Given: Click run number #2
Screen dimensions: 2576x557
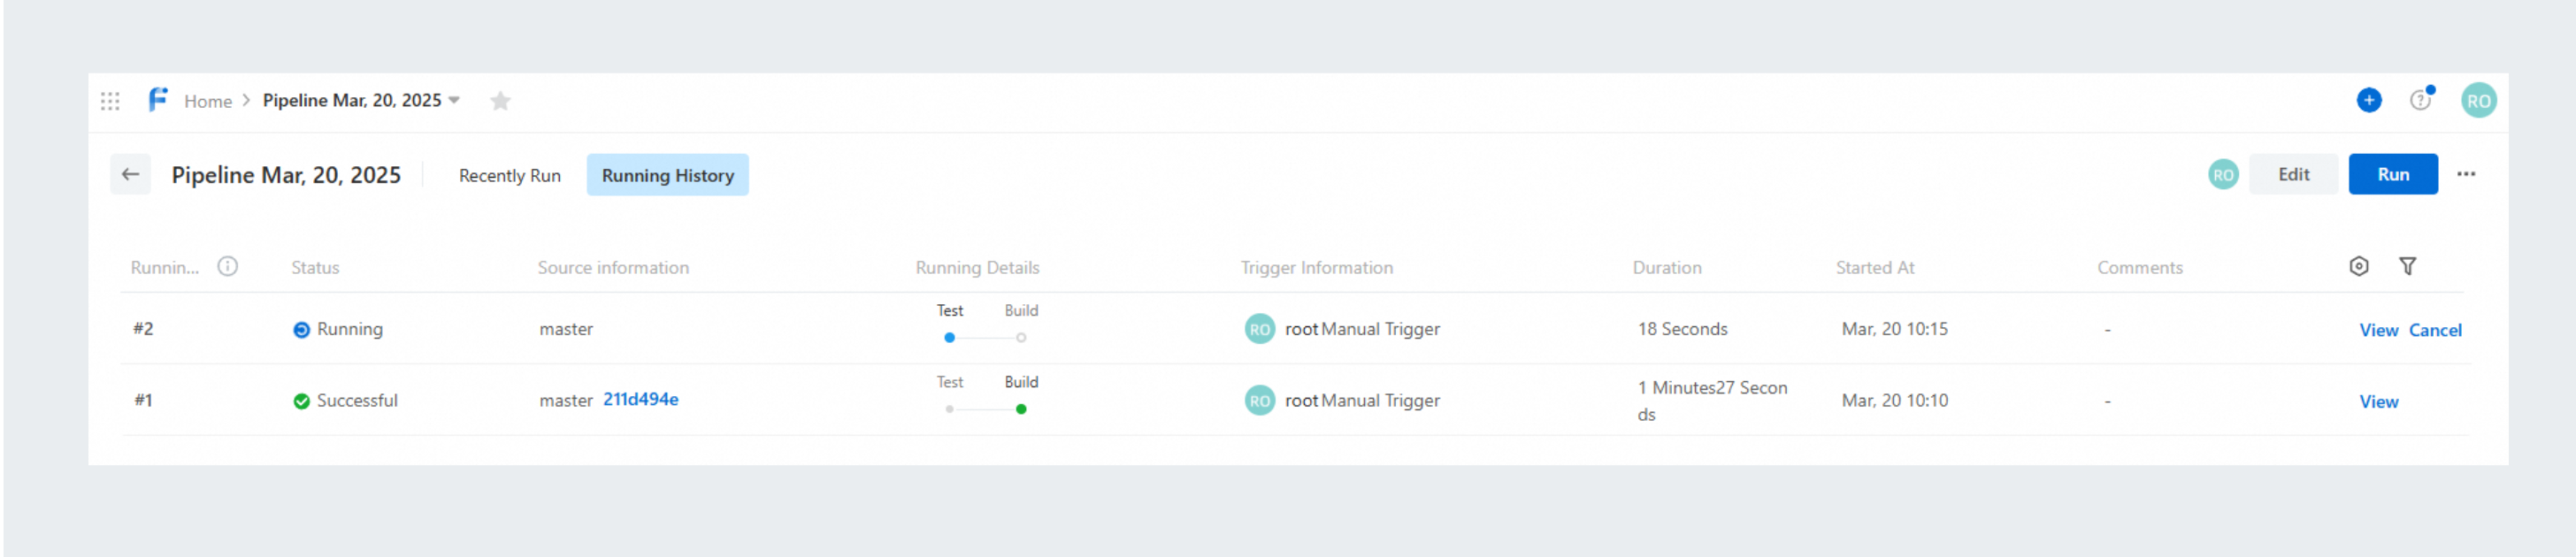Looking at the screenshot, I should coord(143,329).
